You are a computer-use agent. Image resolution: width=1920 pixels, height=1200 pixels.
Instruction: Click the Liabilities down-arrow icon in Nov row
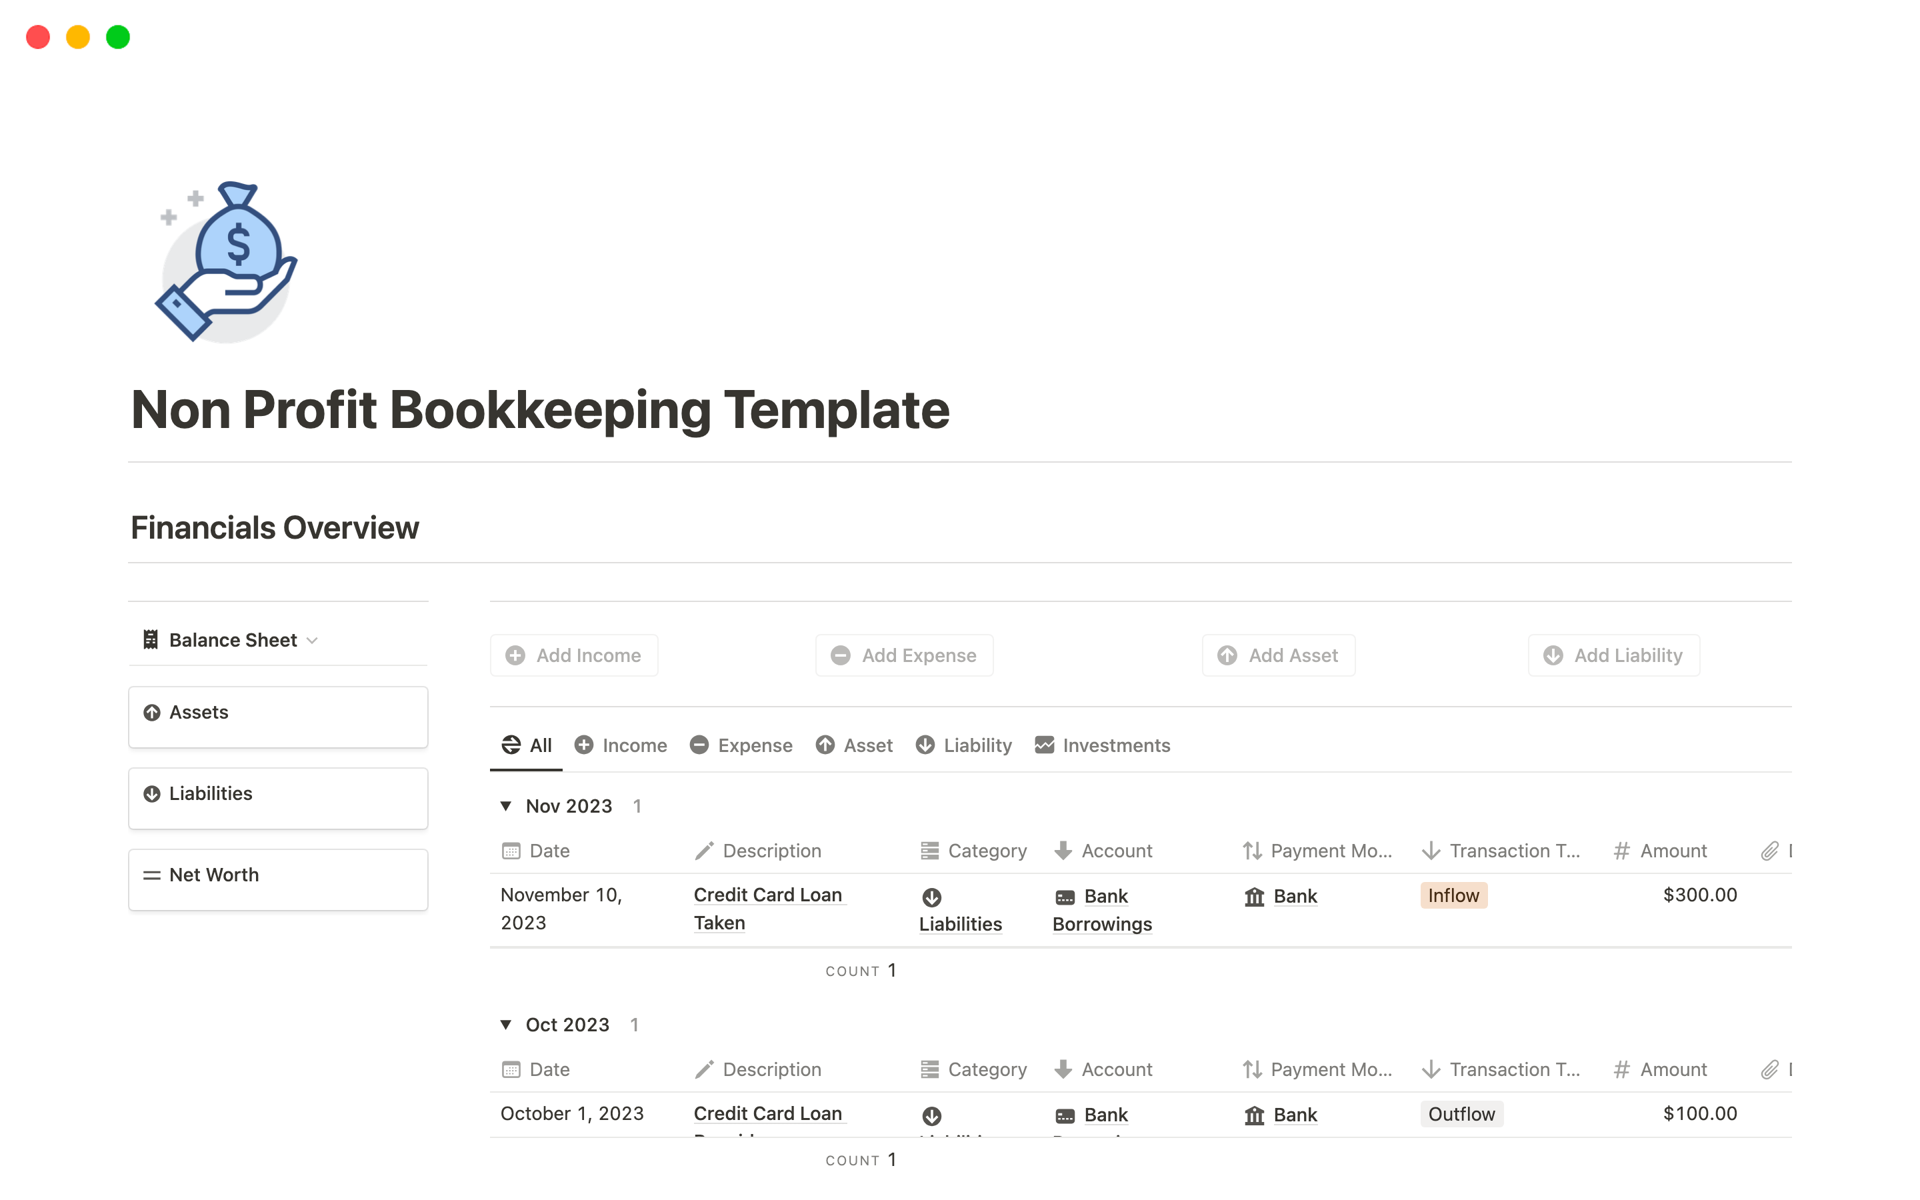tap(931, 897)
